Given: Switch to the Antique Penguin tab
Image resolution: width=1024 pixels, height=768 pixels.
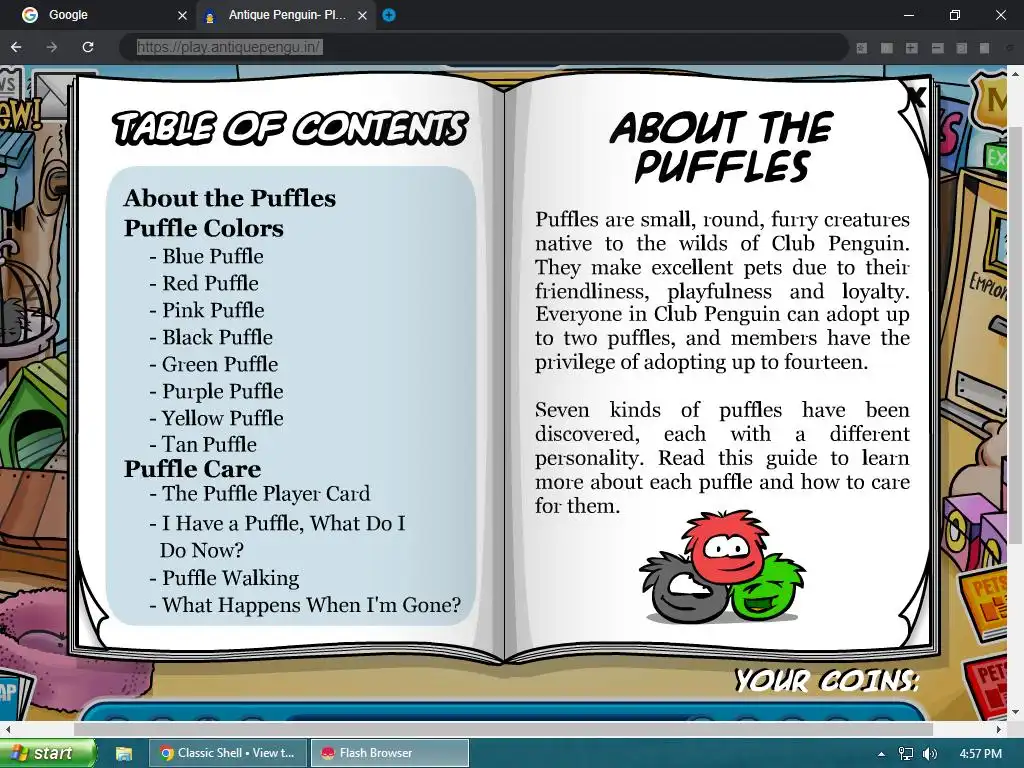Looking at the screenshot, I should coord(284,15).
